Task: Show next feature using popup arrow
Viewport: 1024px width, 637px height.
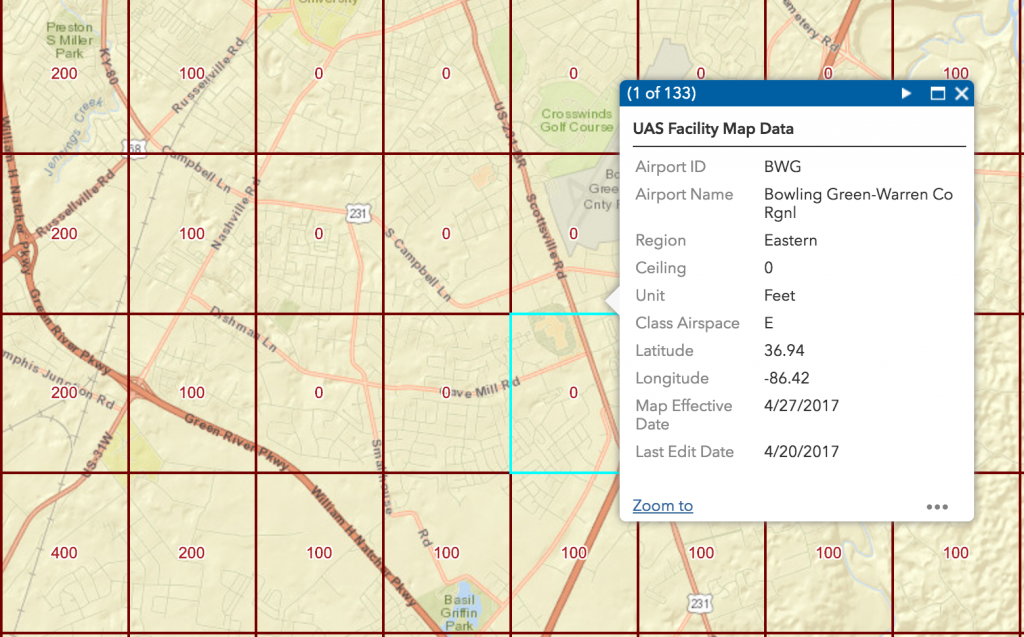Action: [906, 94]
